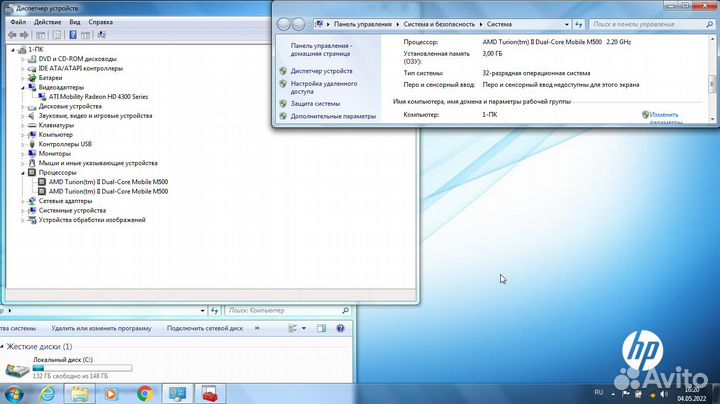Select the Контроллеры USB category icon
The height and width of the screenshot is (404, 720).
click(32, 144)
